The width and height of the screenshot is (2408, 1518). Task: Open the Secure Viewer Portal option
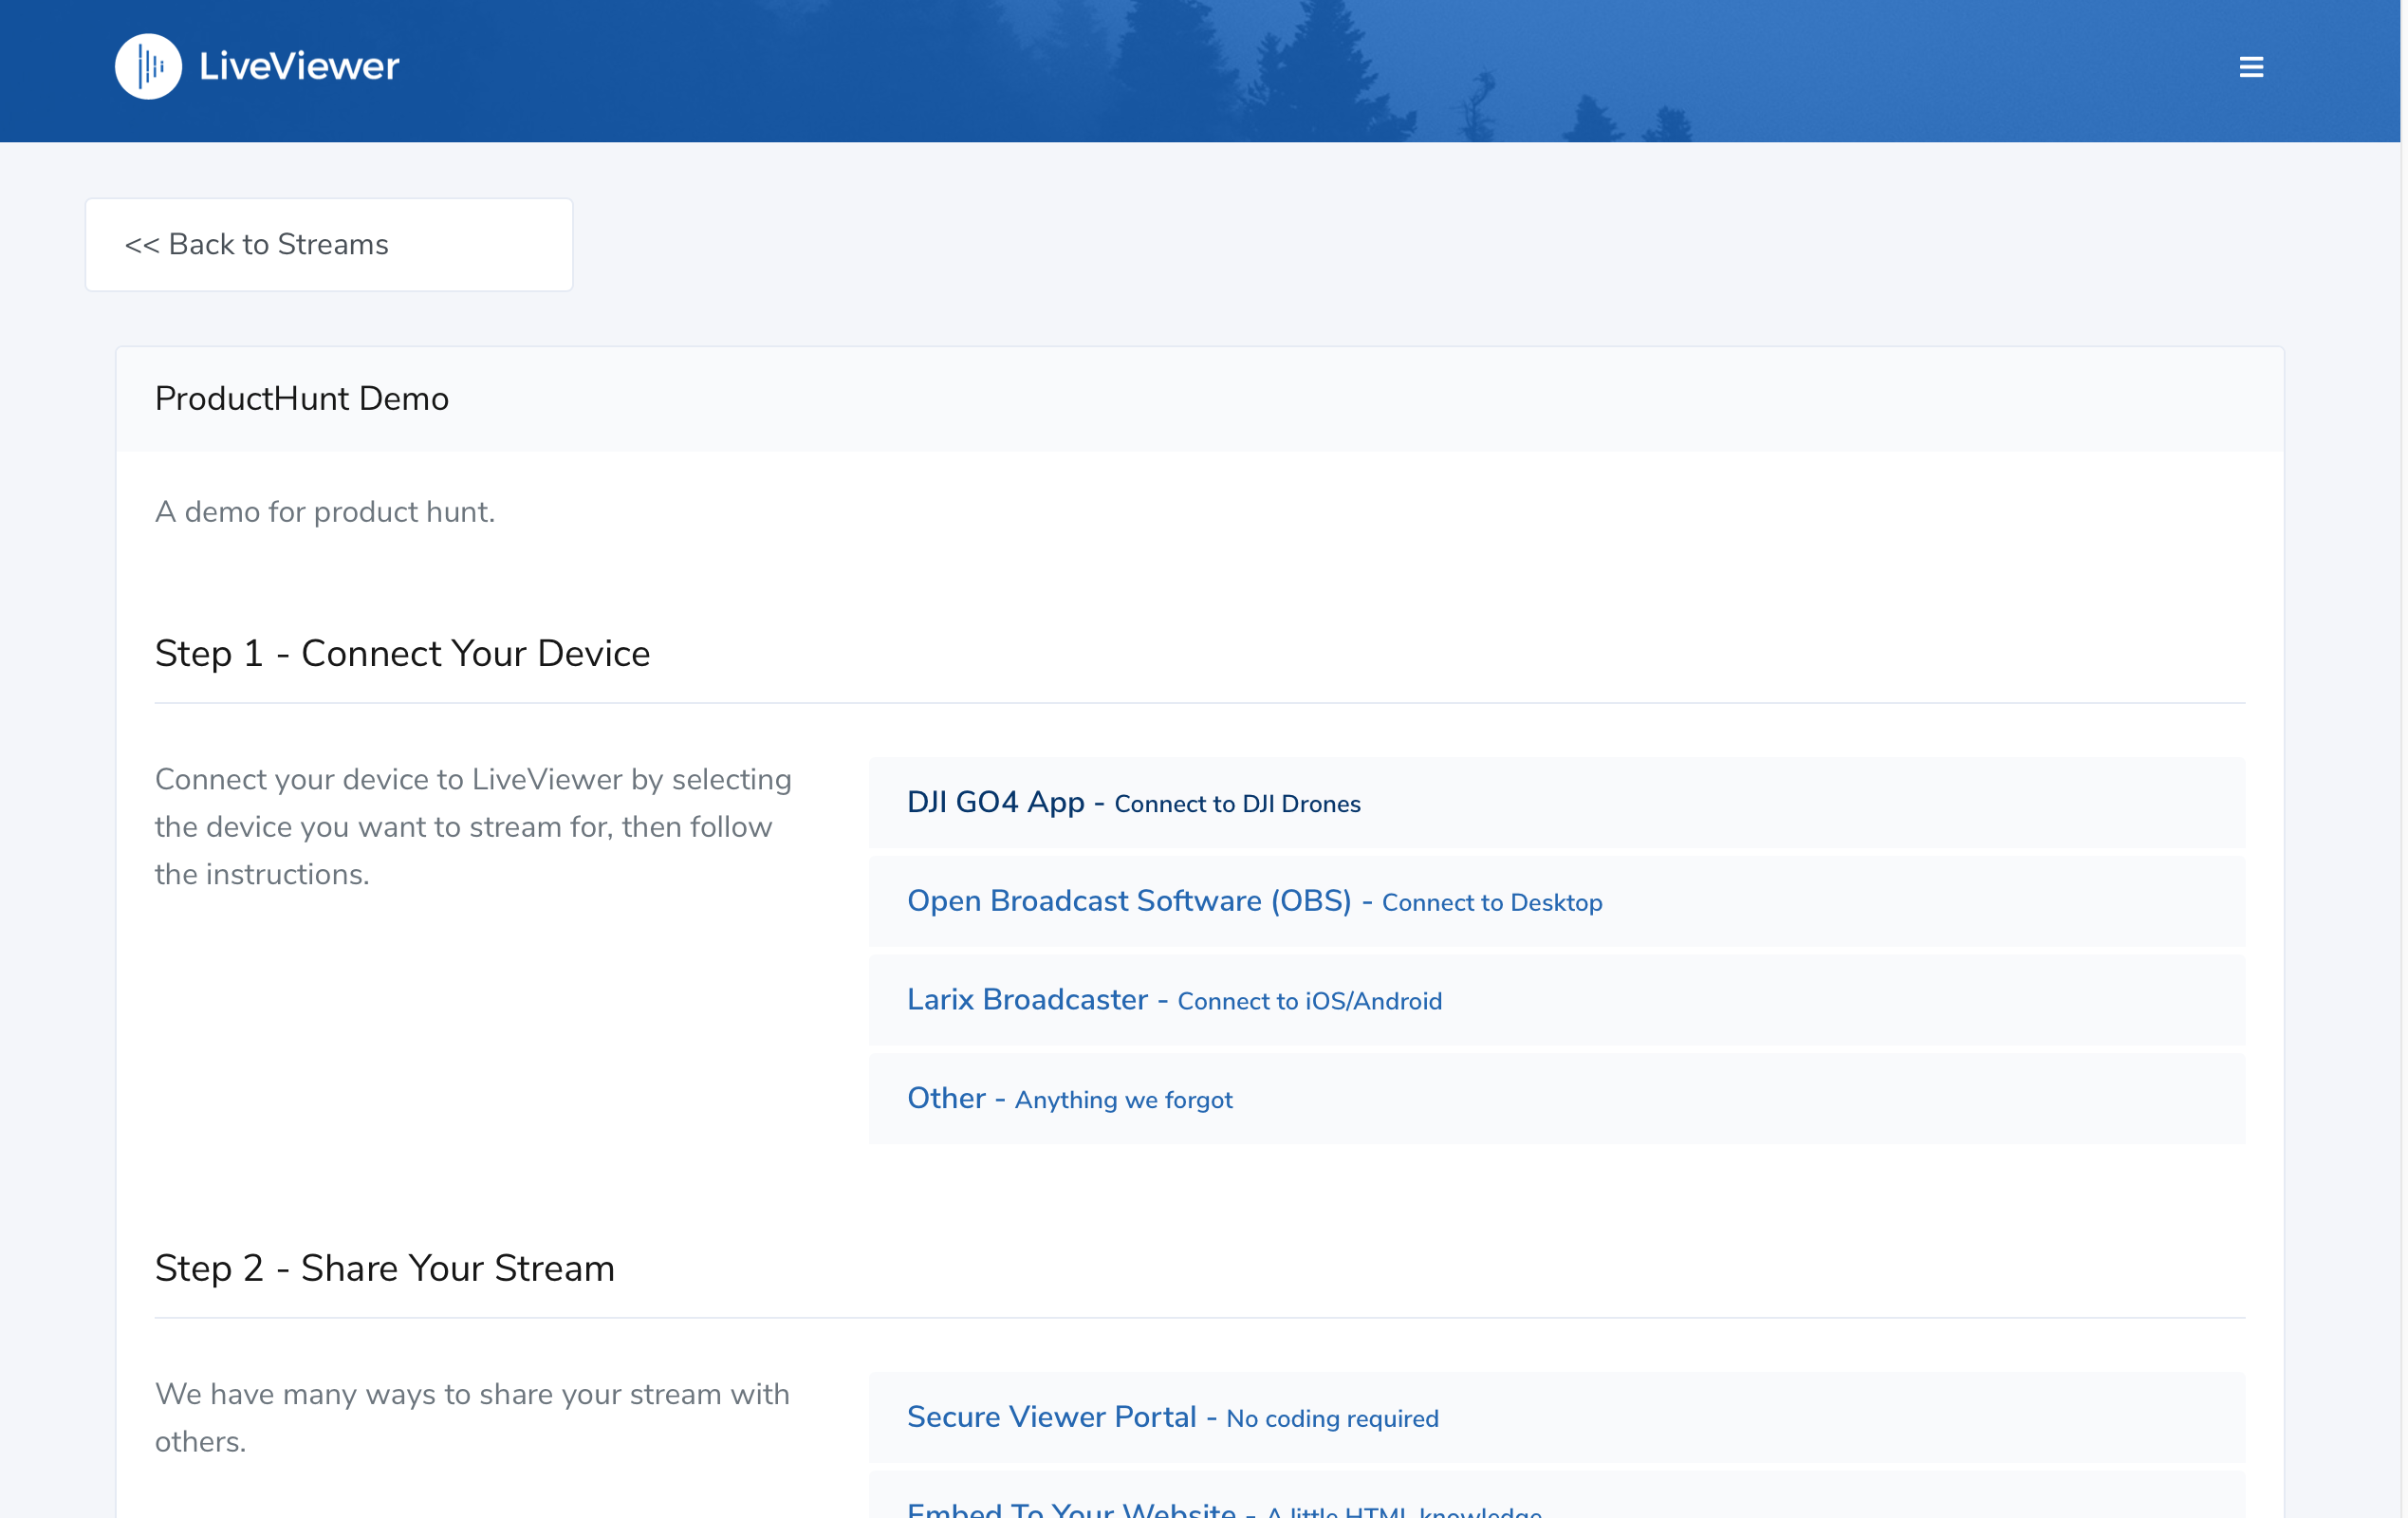click(x=1051, y=1417)
